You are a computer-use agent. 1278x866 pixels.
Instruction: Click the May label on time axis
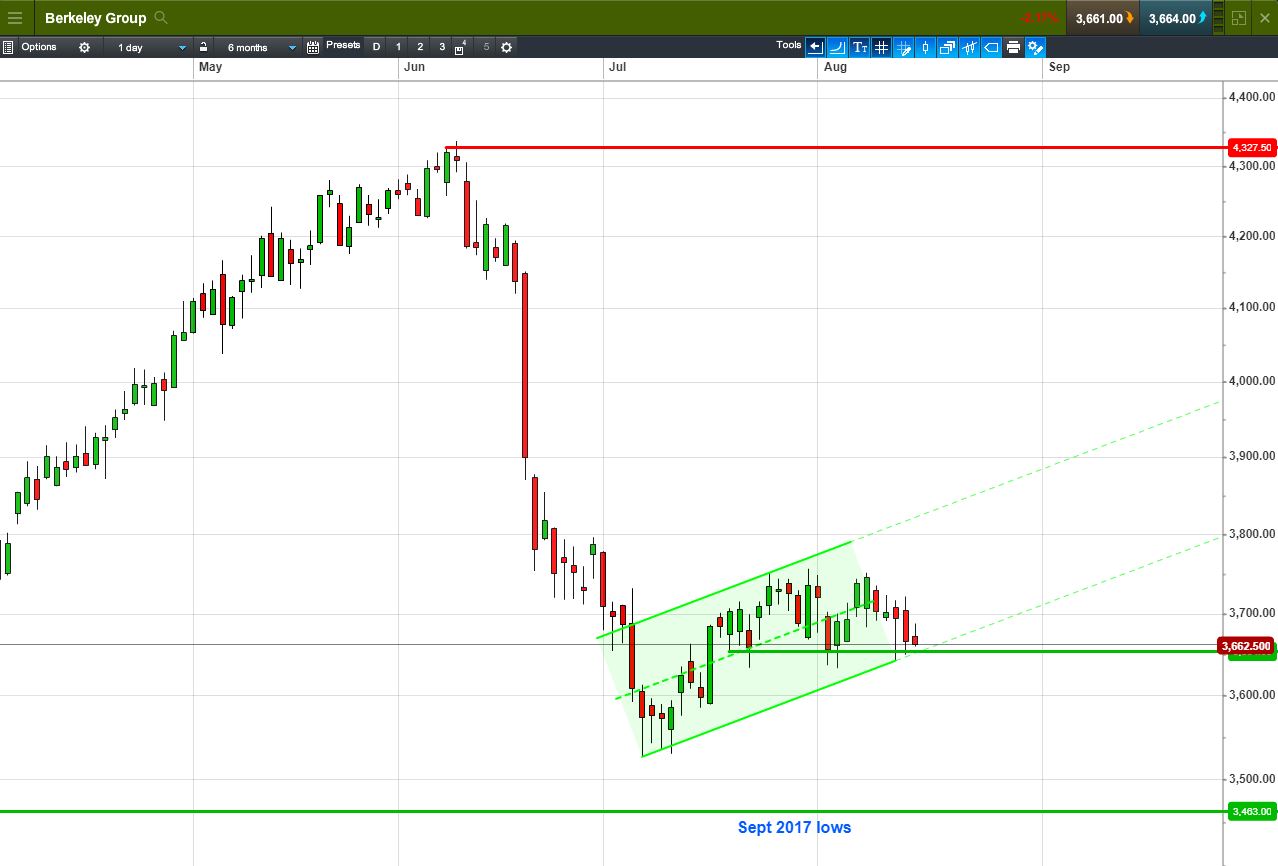(210, 67)
